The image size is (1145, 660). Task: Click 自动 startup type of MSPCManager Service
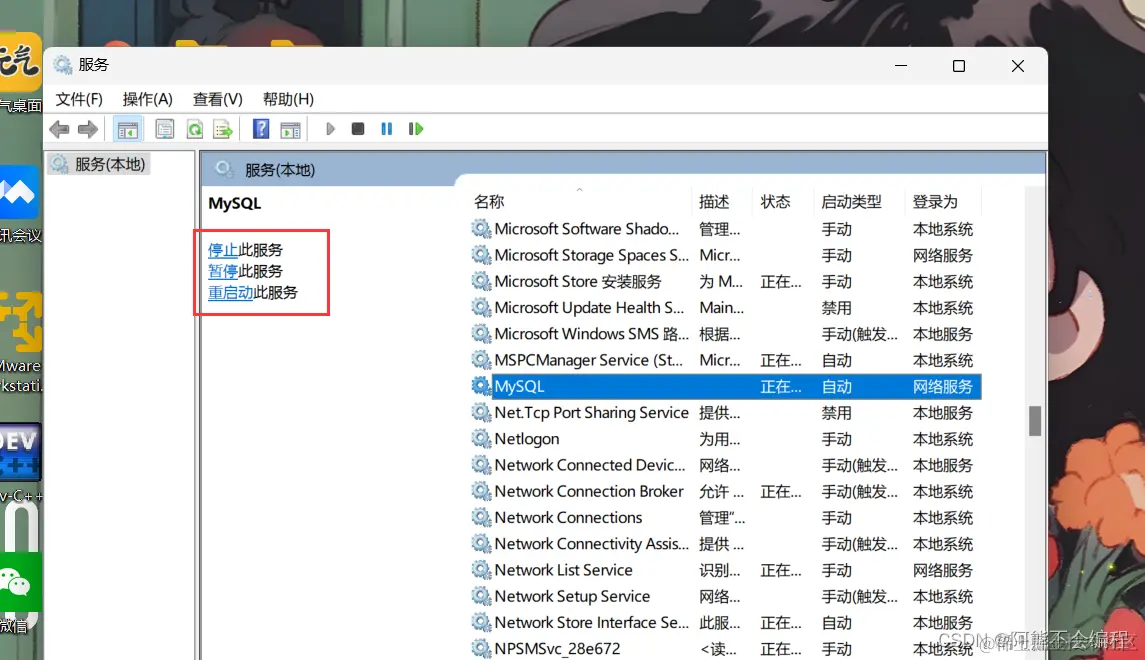(836, 361)
